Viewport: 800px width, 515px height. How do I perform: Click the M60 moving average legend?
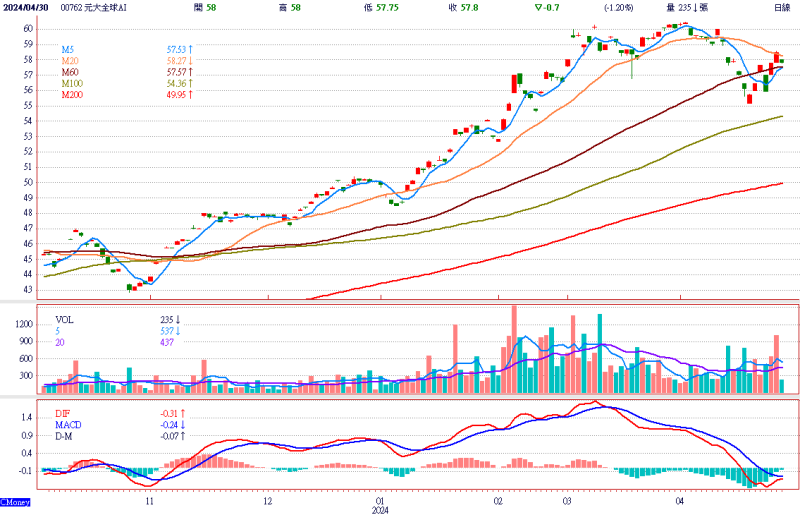point(69,72)
